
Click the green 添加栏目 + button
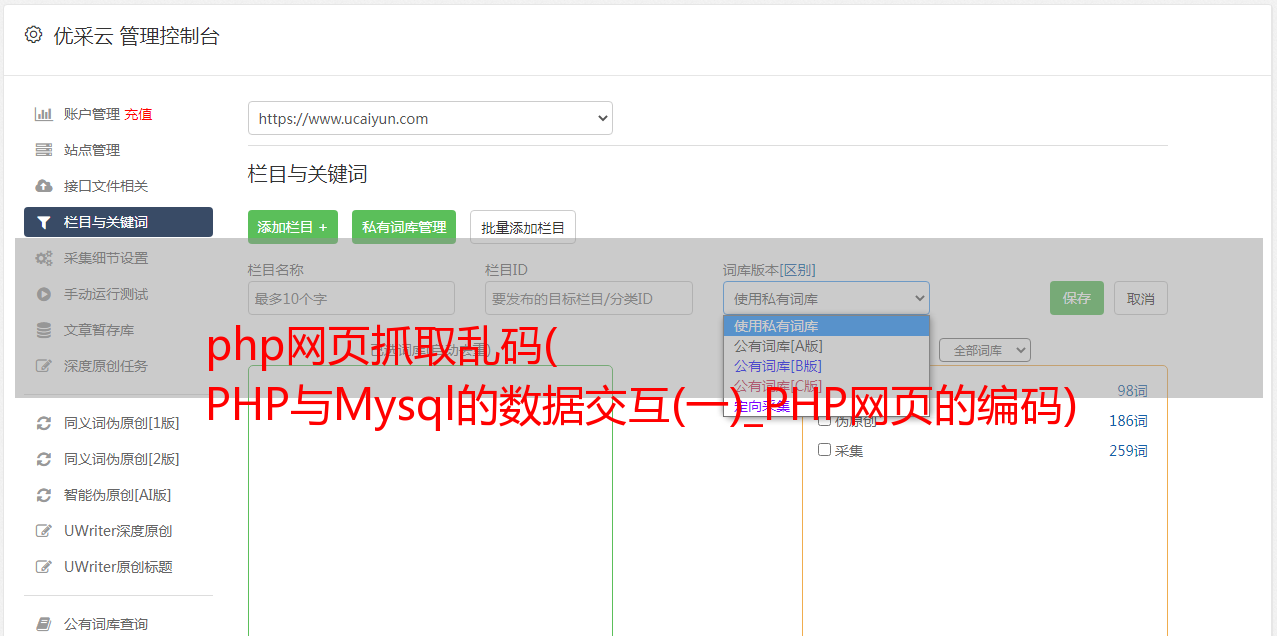pos(293,227)
